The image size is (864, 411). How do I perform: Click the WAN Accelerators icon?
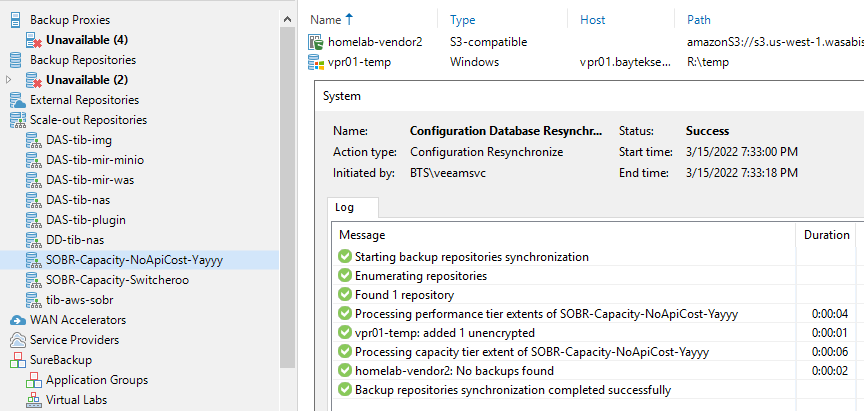[18, 320]
